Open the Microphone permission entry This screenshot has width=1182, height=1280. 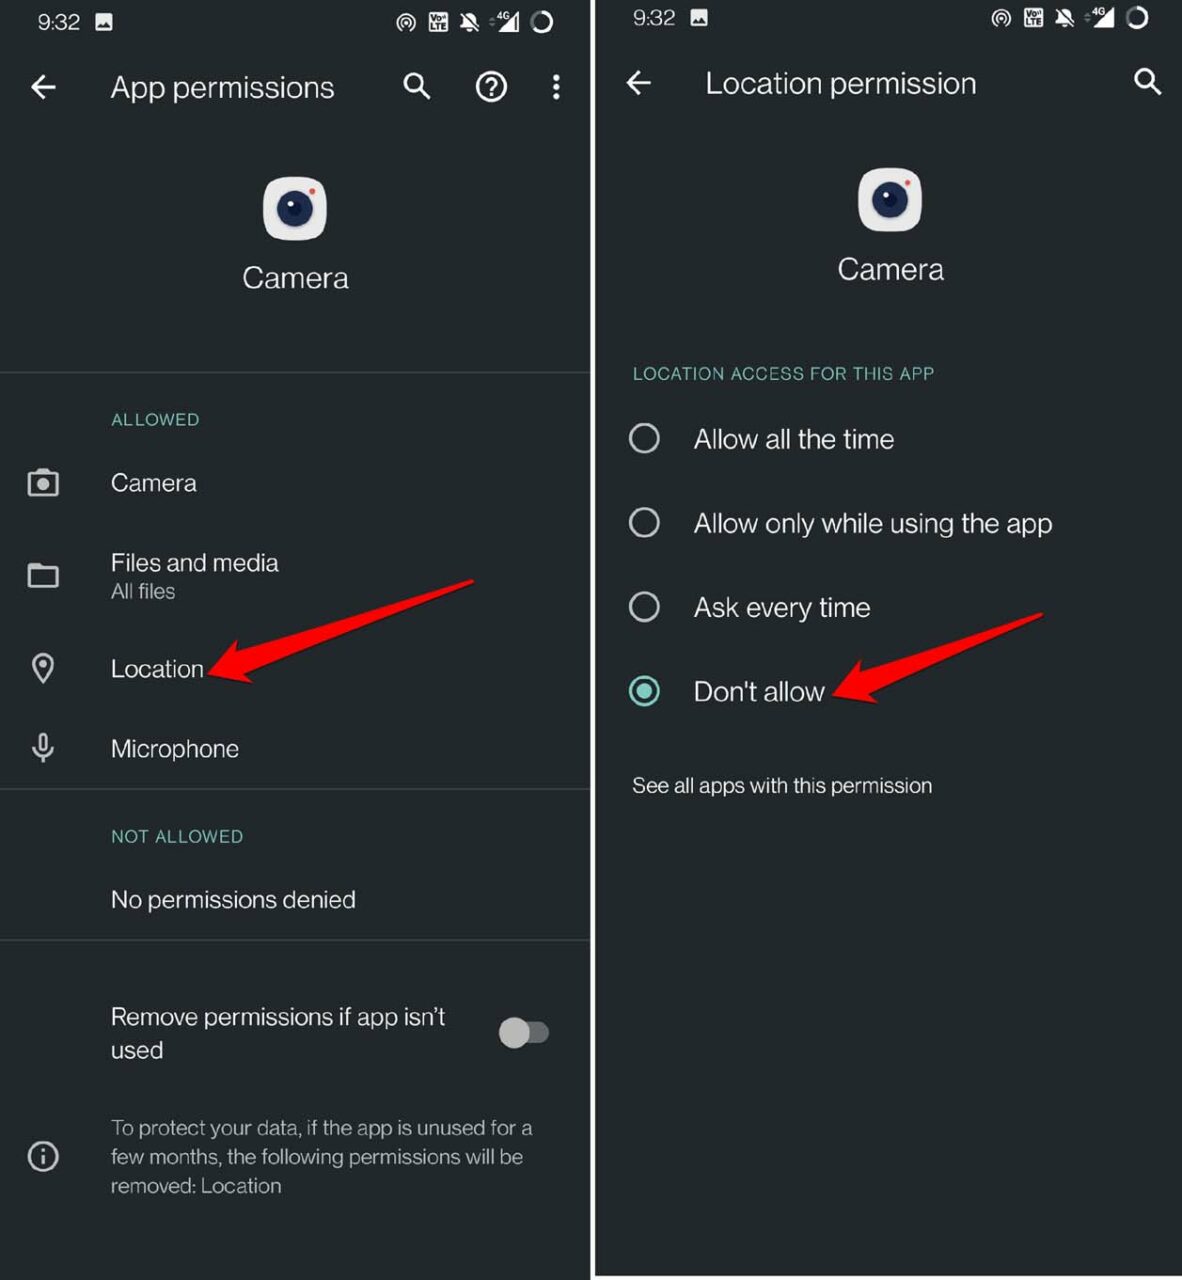tap(295, 748)
